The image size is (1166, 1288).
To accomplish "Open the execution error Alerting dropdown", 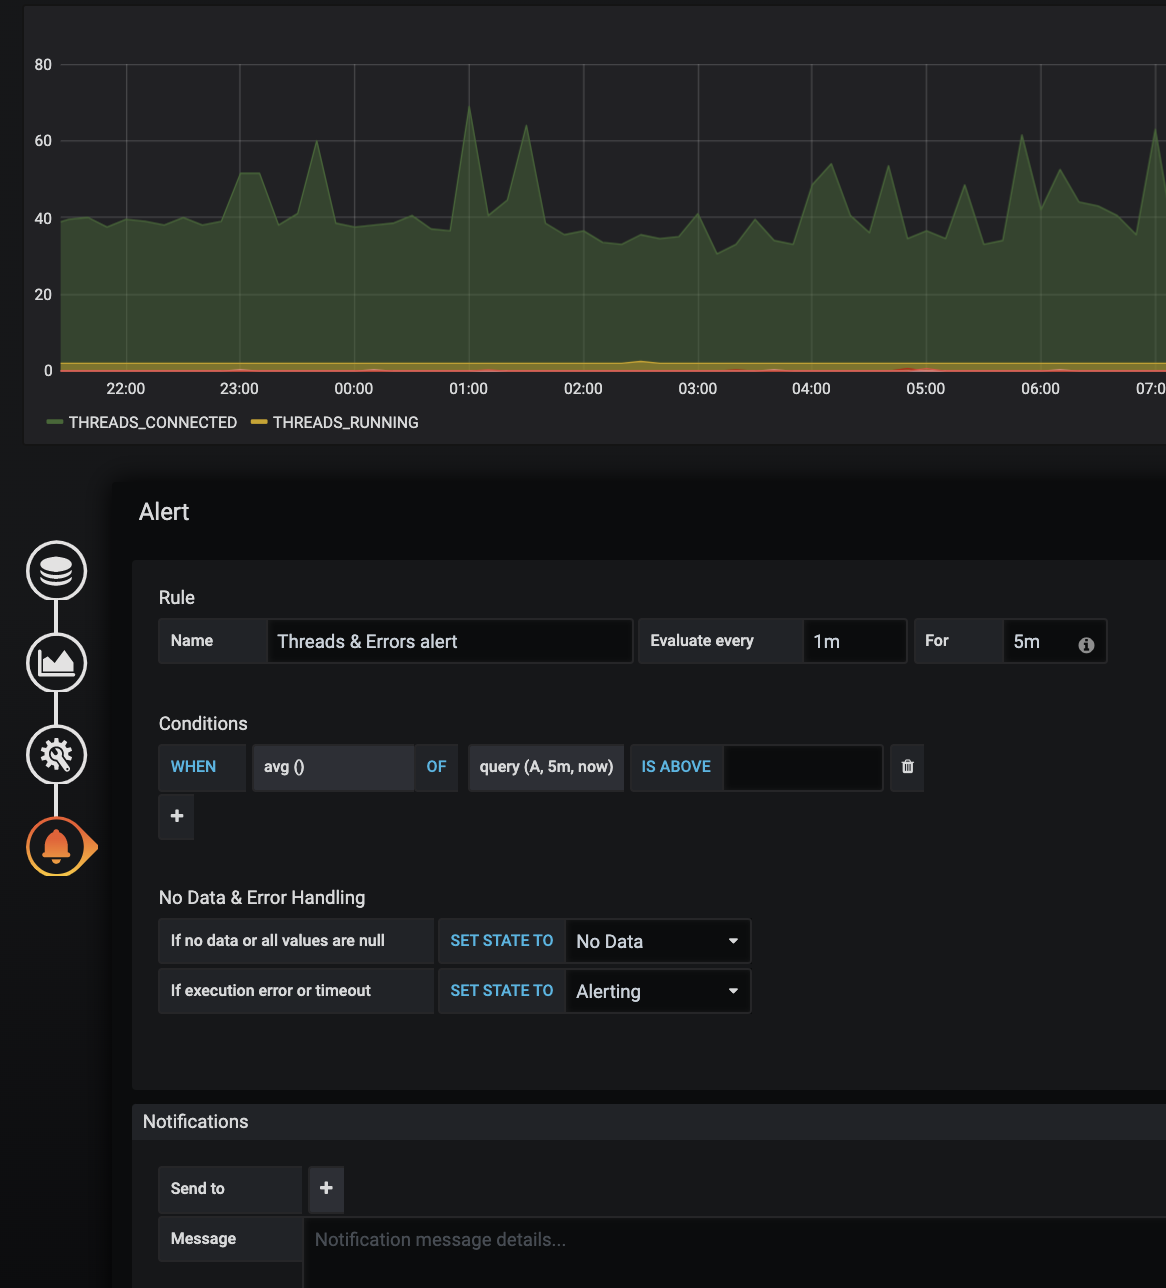I will [658, 991].
